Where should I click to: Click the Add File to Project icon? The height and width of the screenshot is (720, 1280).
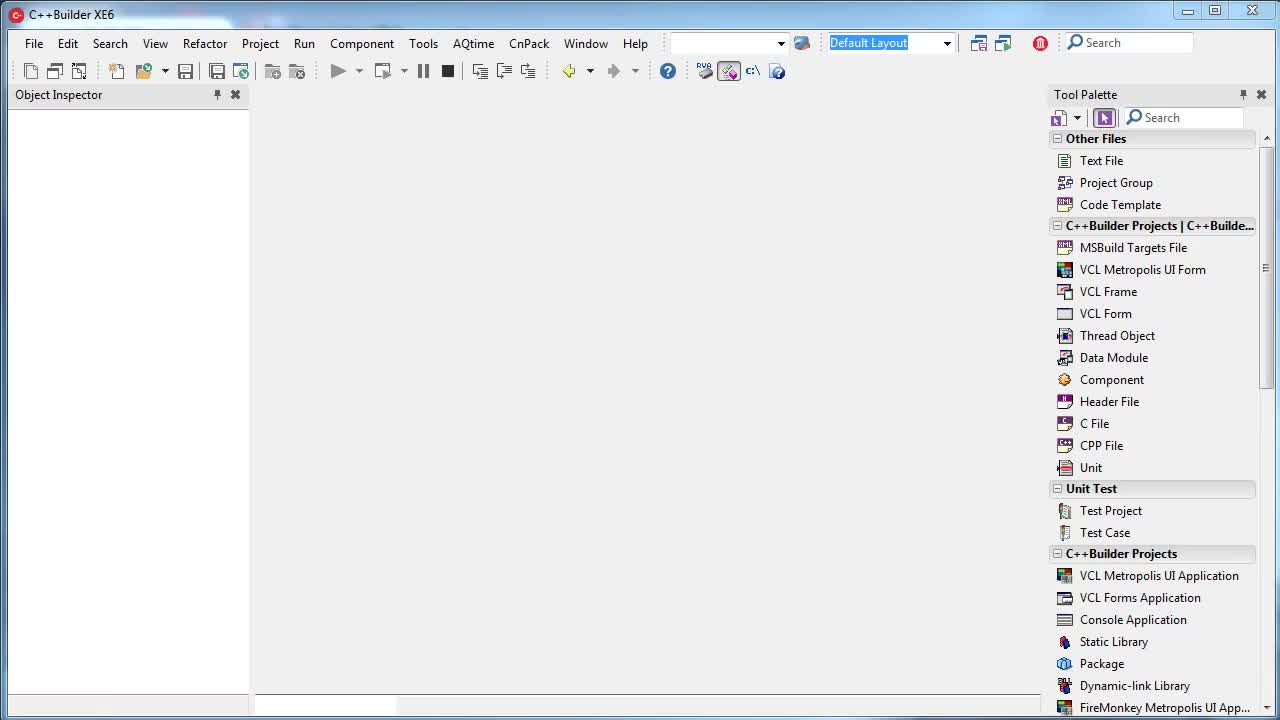pos(272,71)
